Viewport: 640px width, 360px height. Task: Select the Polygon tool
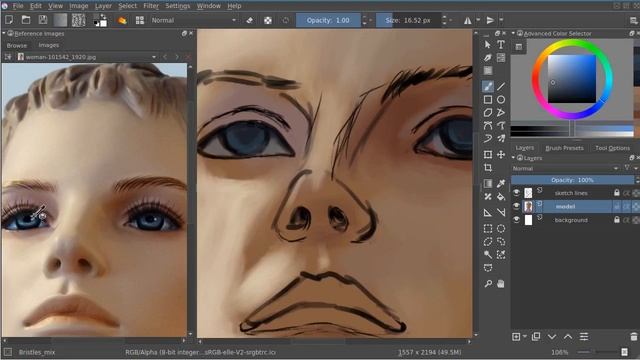coord(488,112)
